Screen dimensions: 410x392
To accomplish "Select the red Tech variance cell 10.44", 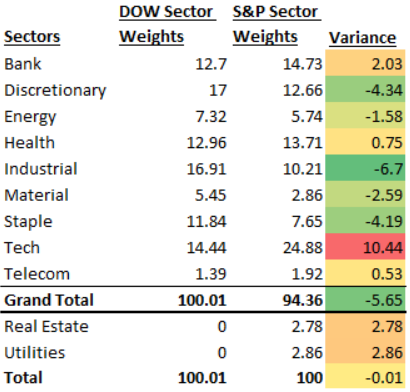I will point(365,247).
